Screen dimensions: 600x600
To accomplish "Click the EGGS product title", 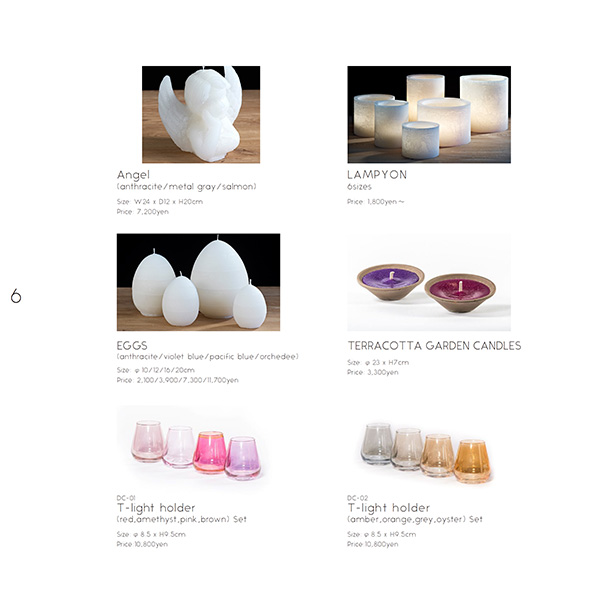I will pos(132,346).
